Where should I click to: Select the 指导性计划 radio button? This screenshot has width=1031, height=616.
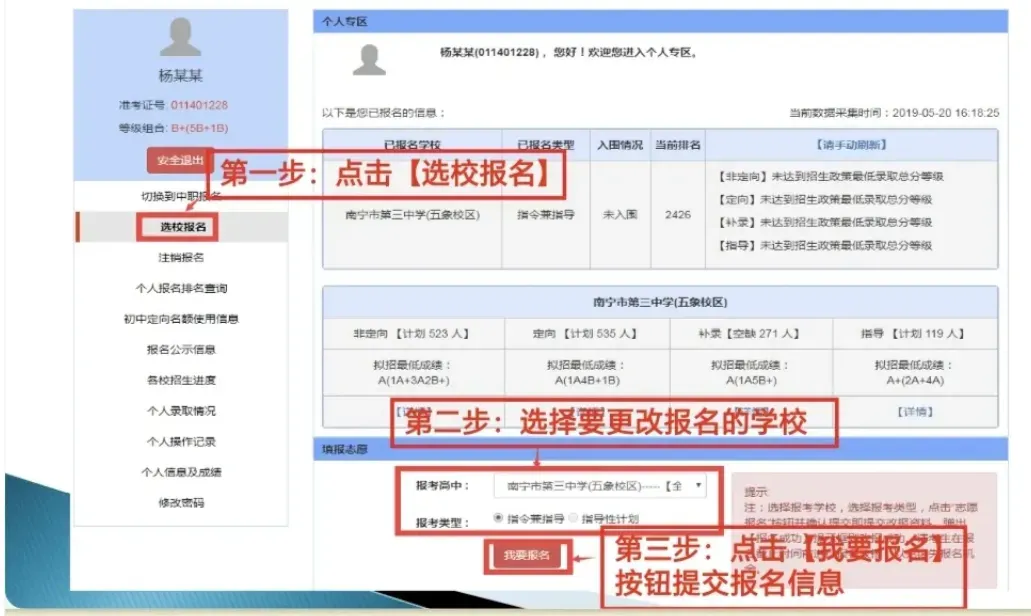point(573,518)
